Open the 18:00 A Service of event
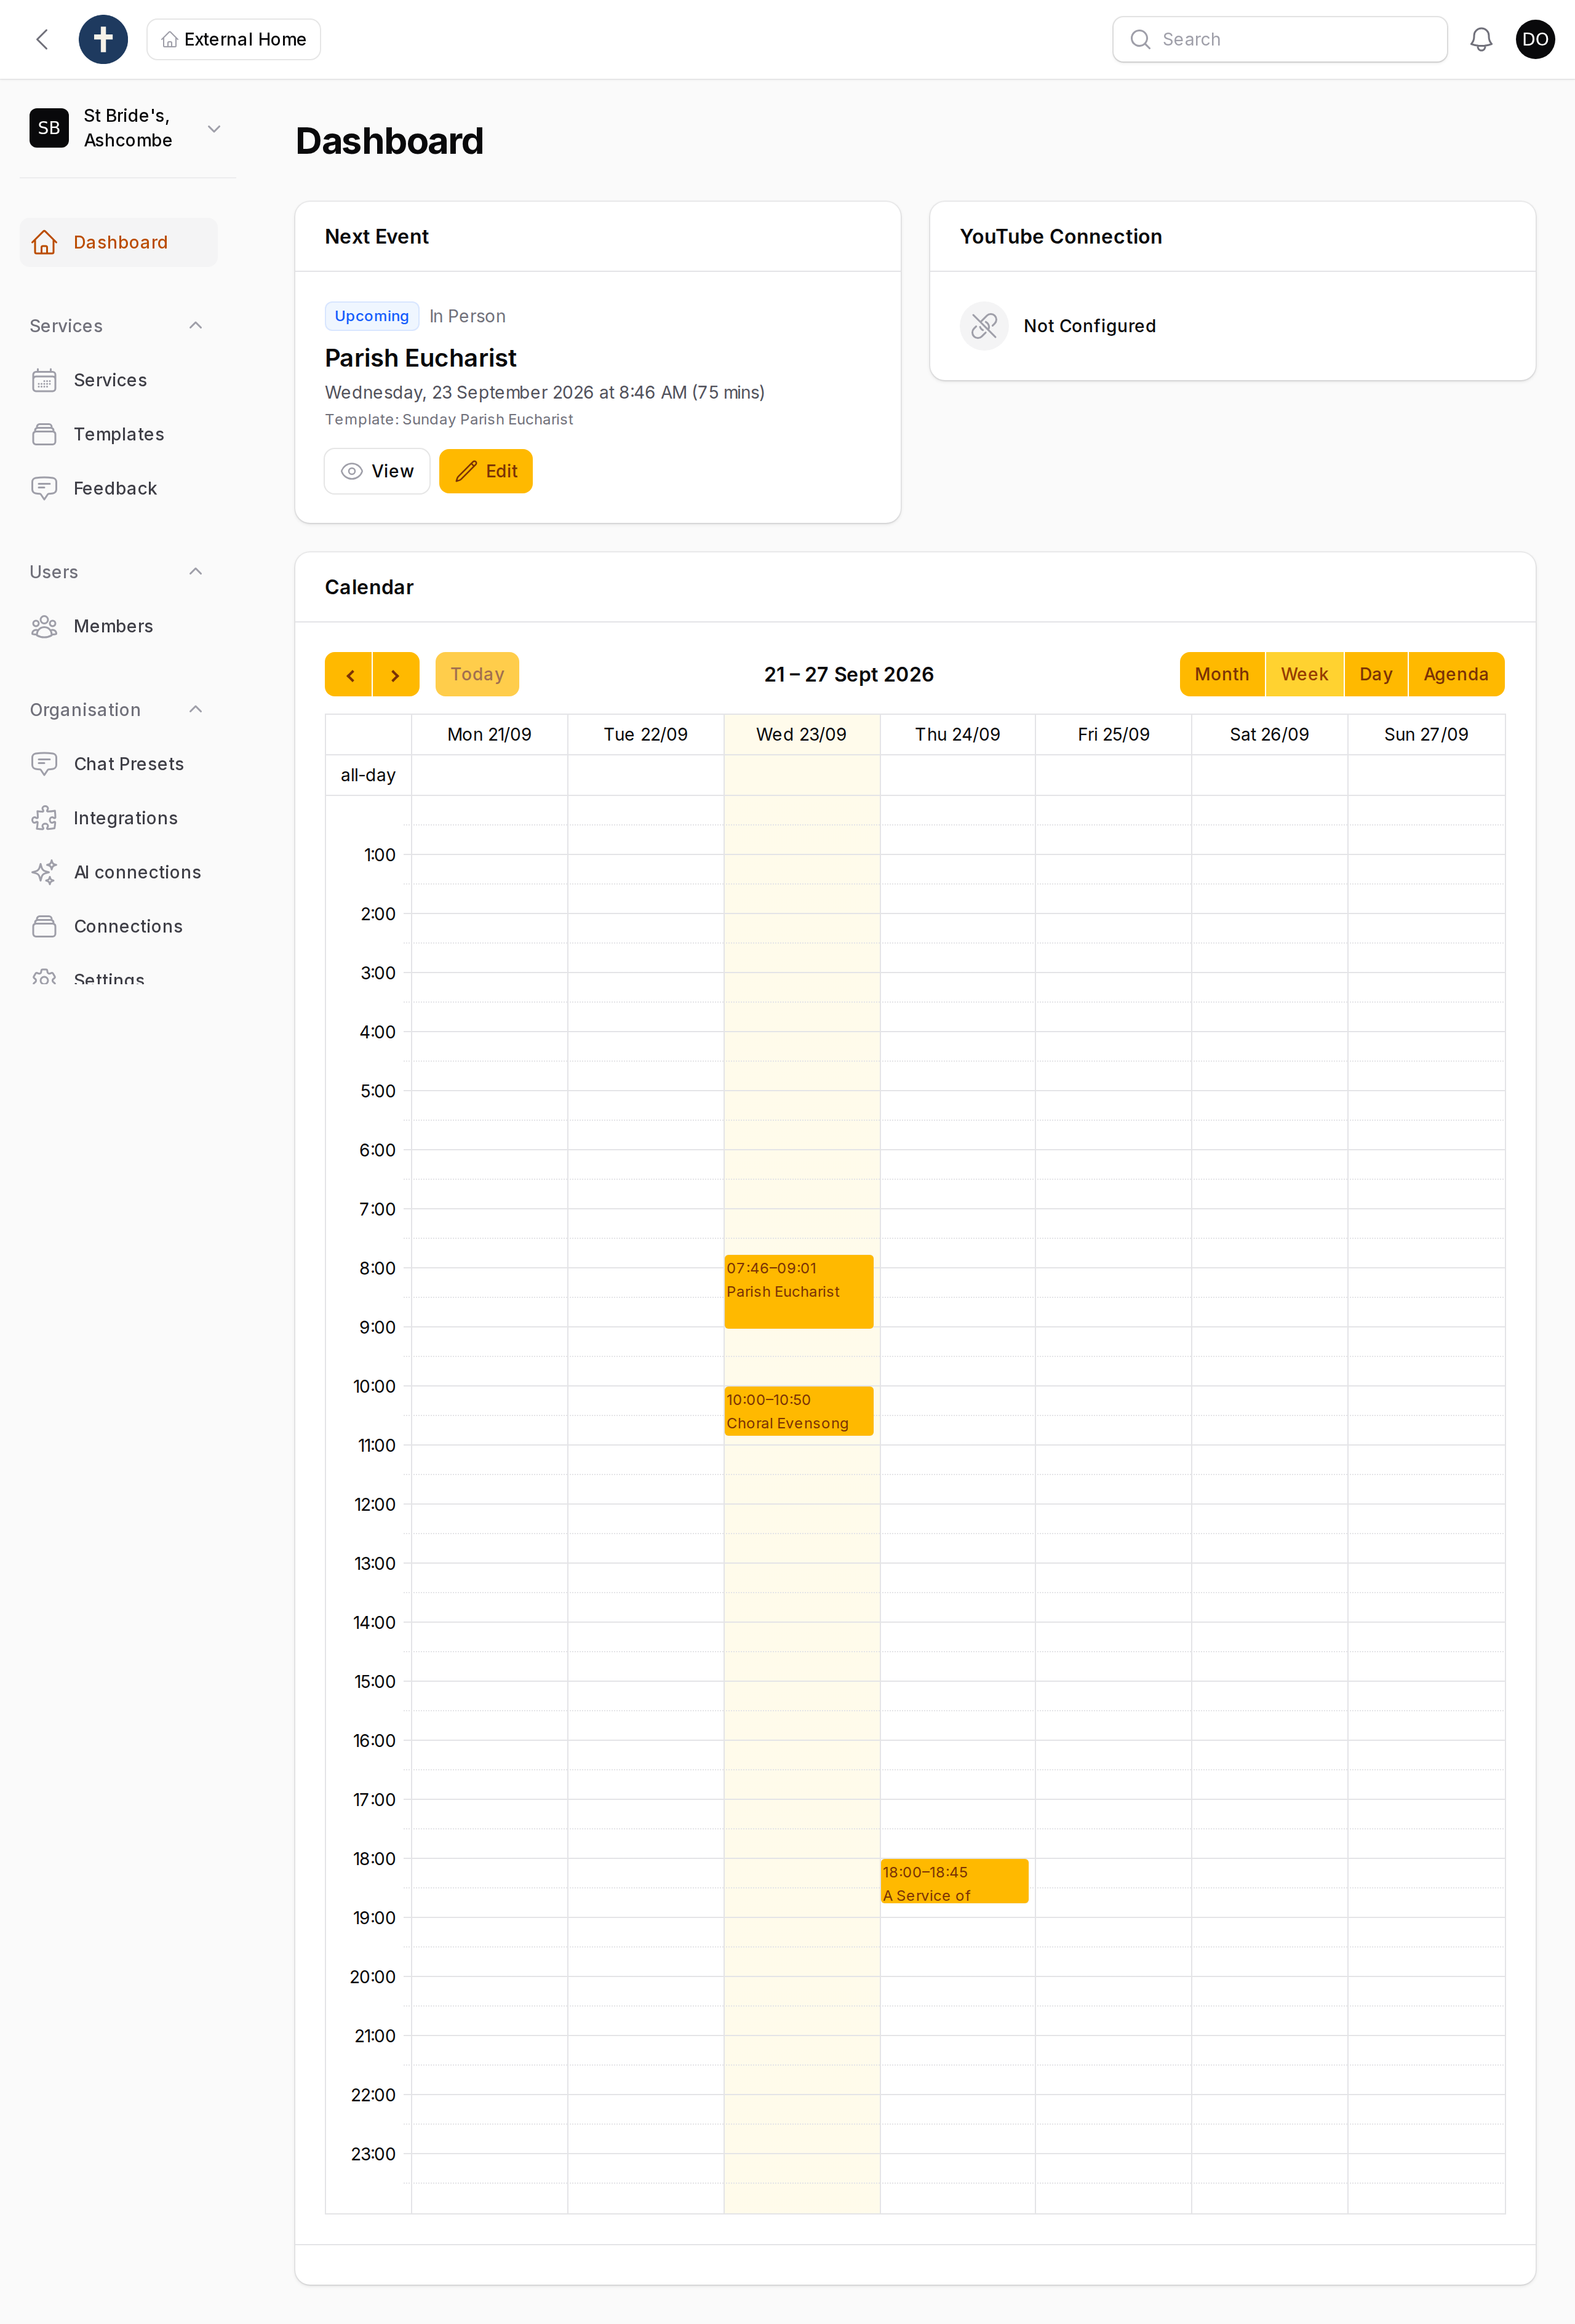Image resolution: width=1575 pixels, height=2324 pixels. 955,1881
